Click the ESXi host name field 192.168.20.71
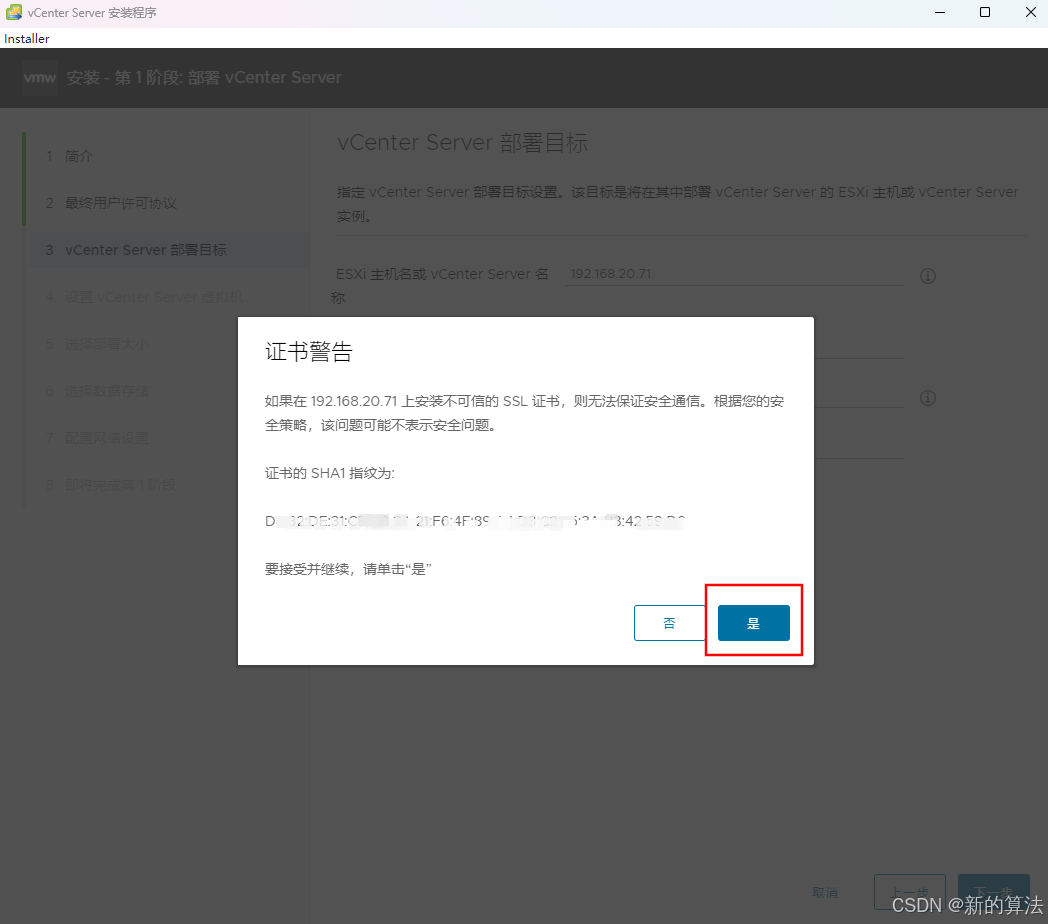Viewport: 1048px width, 924px height. pyautogui.click(x=734, y=273)
